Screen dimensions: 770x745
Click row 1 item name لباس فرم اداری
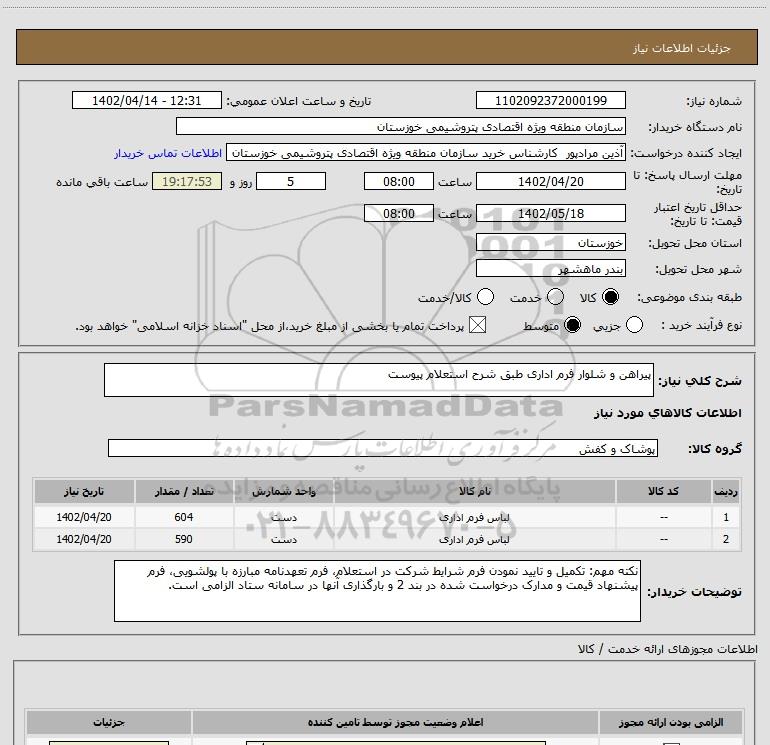coord(474,517)
